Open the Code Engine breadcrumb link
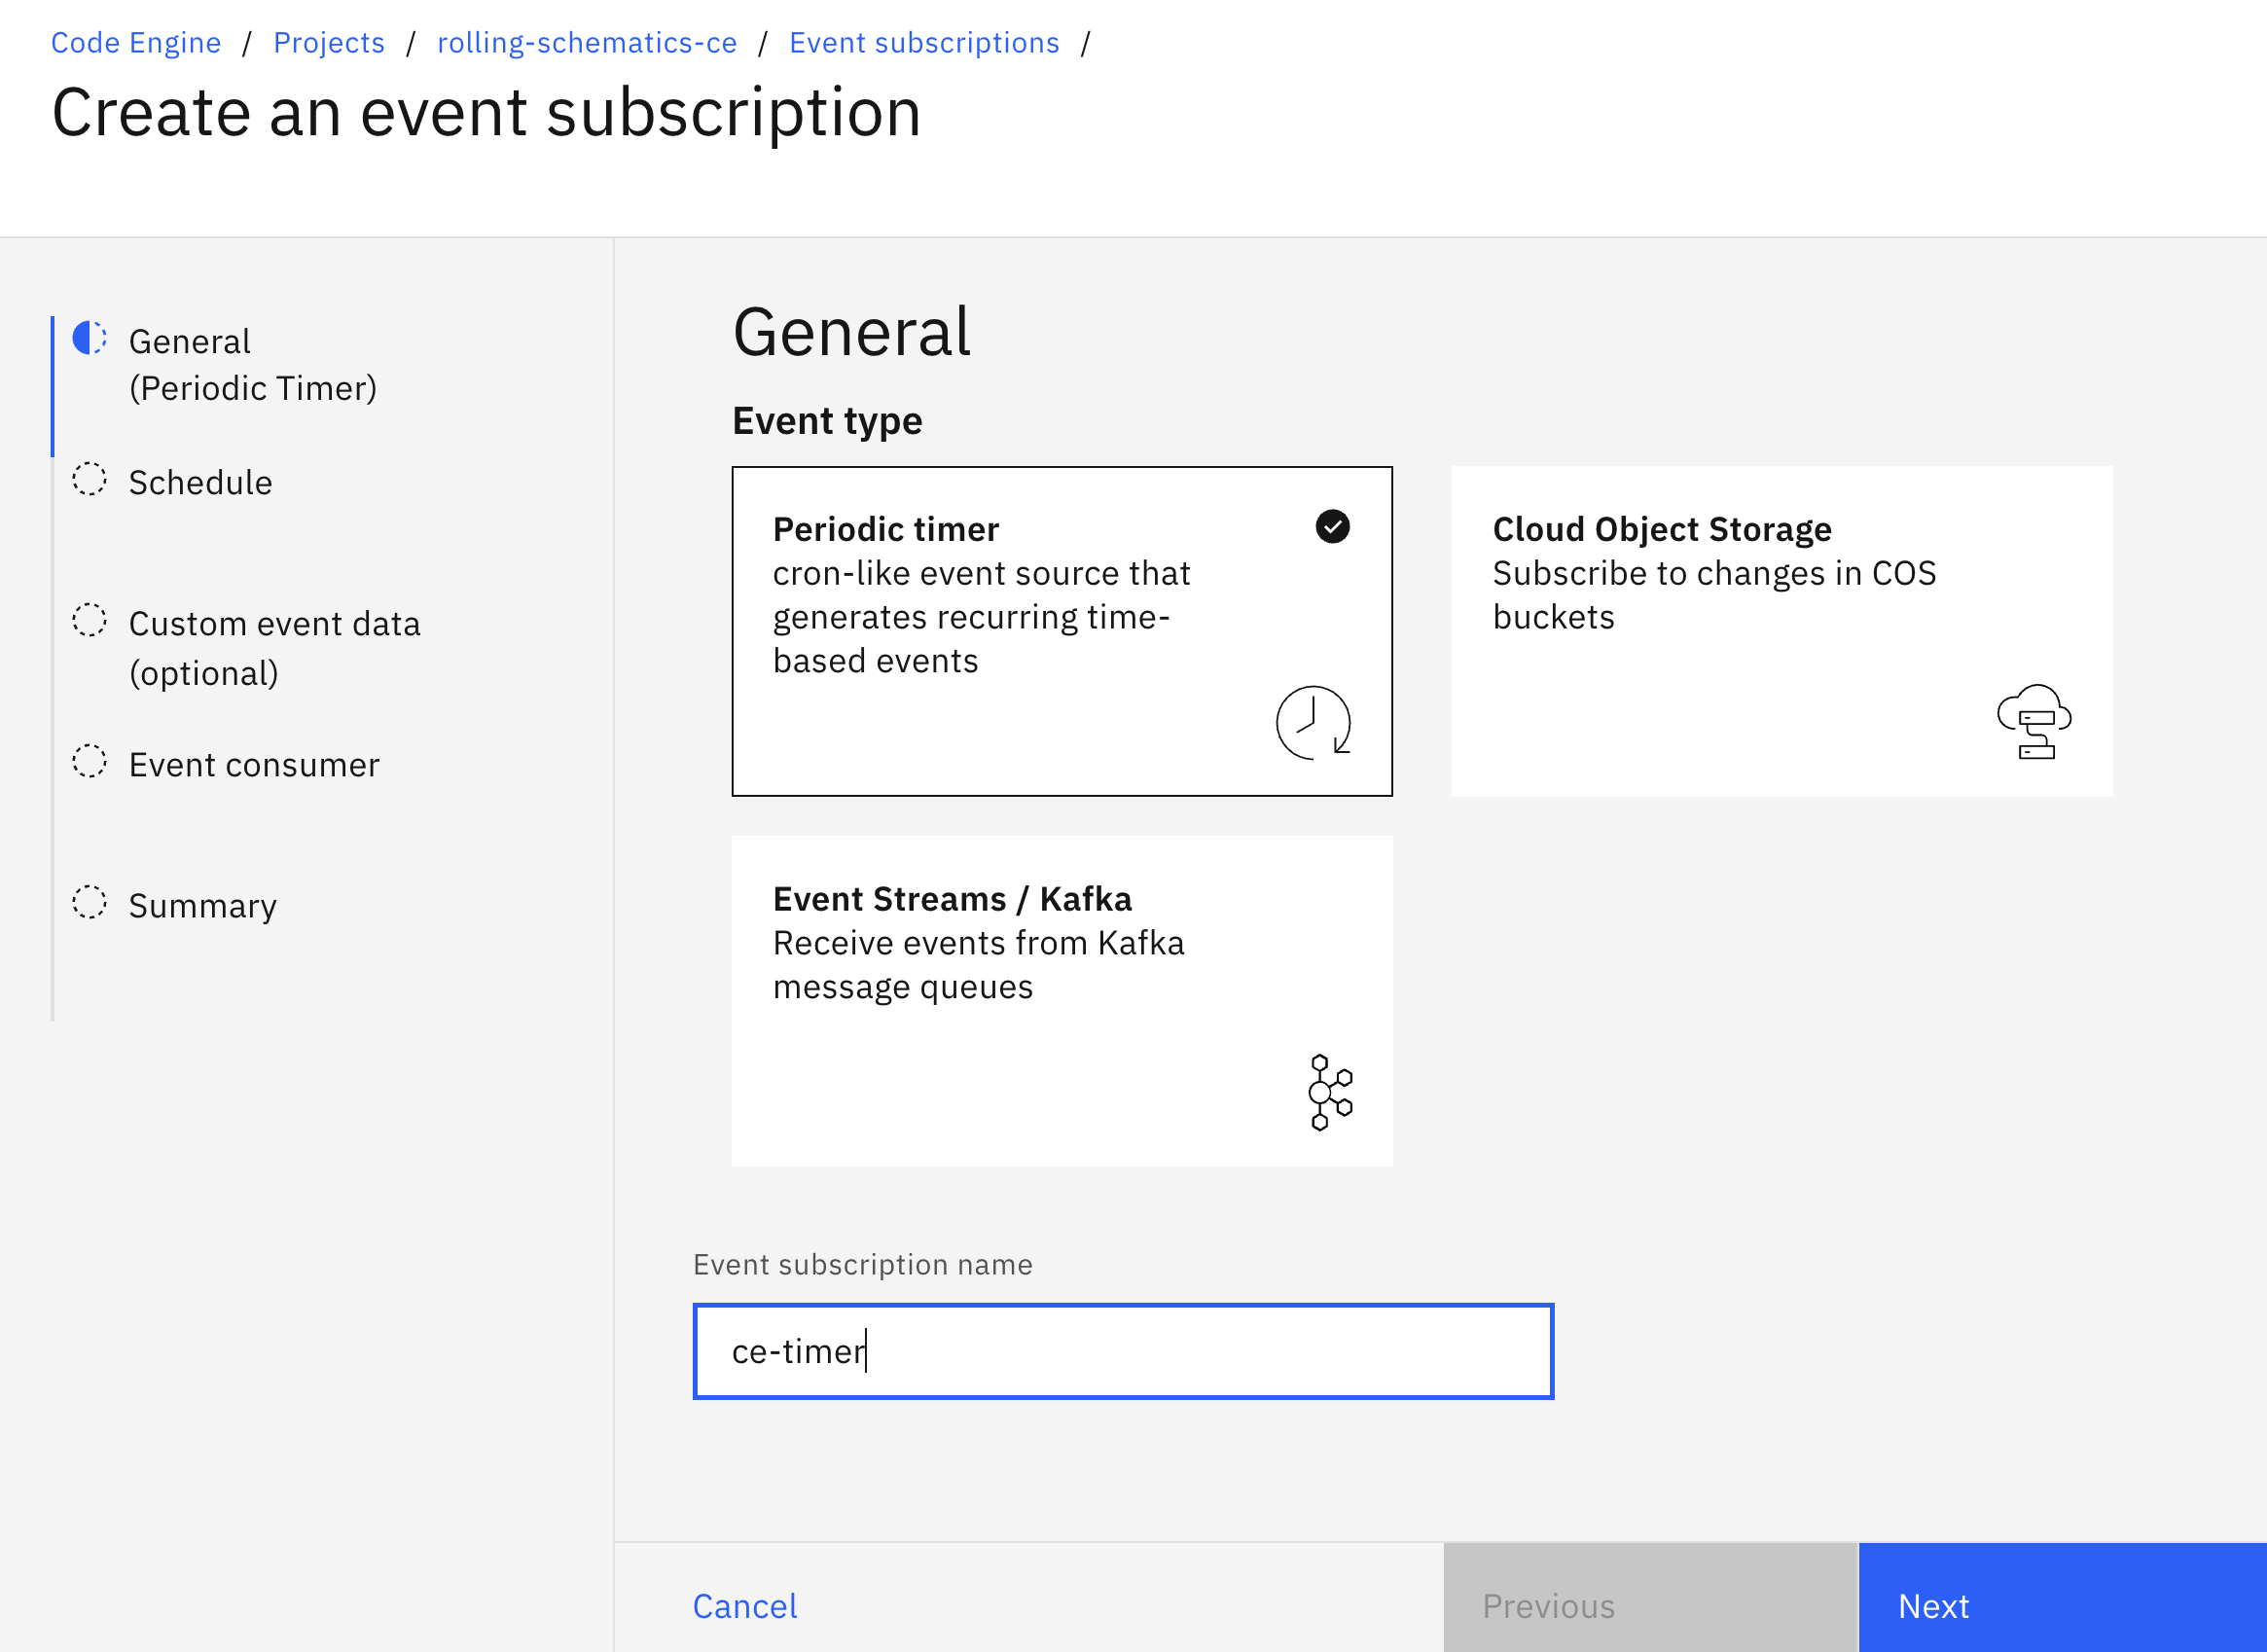The height and width of the screenshot is (1652, 2267). [136, 43]
